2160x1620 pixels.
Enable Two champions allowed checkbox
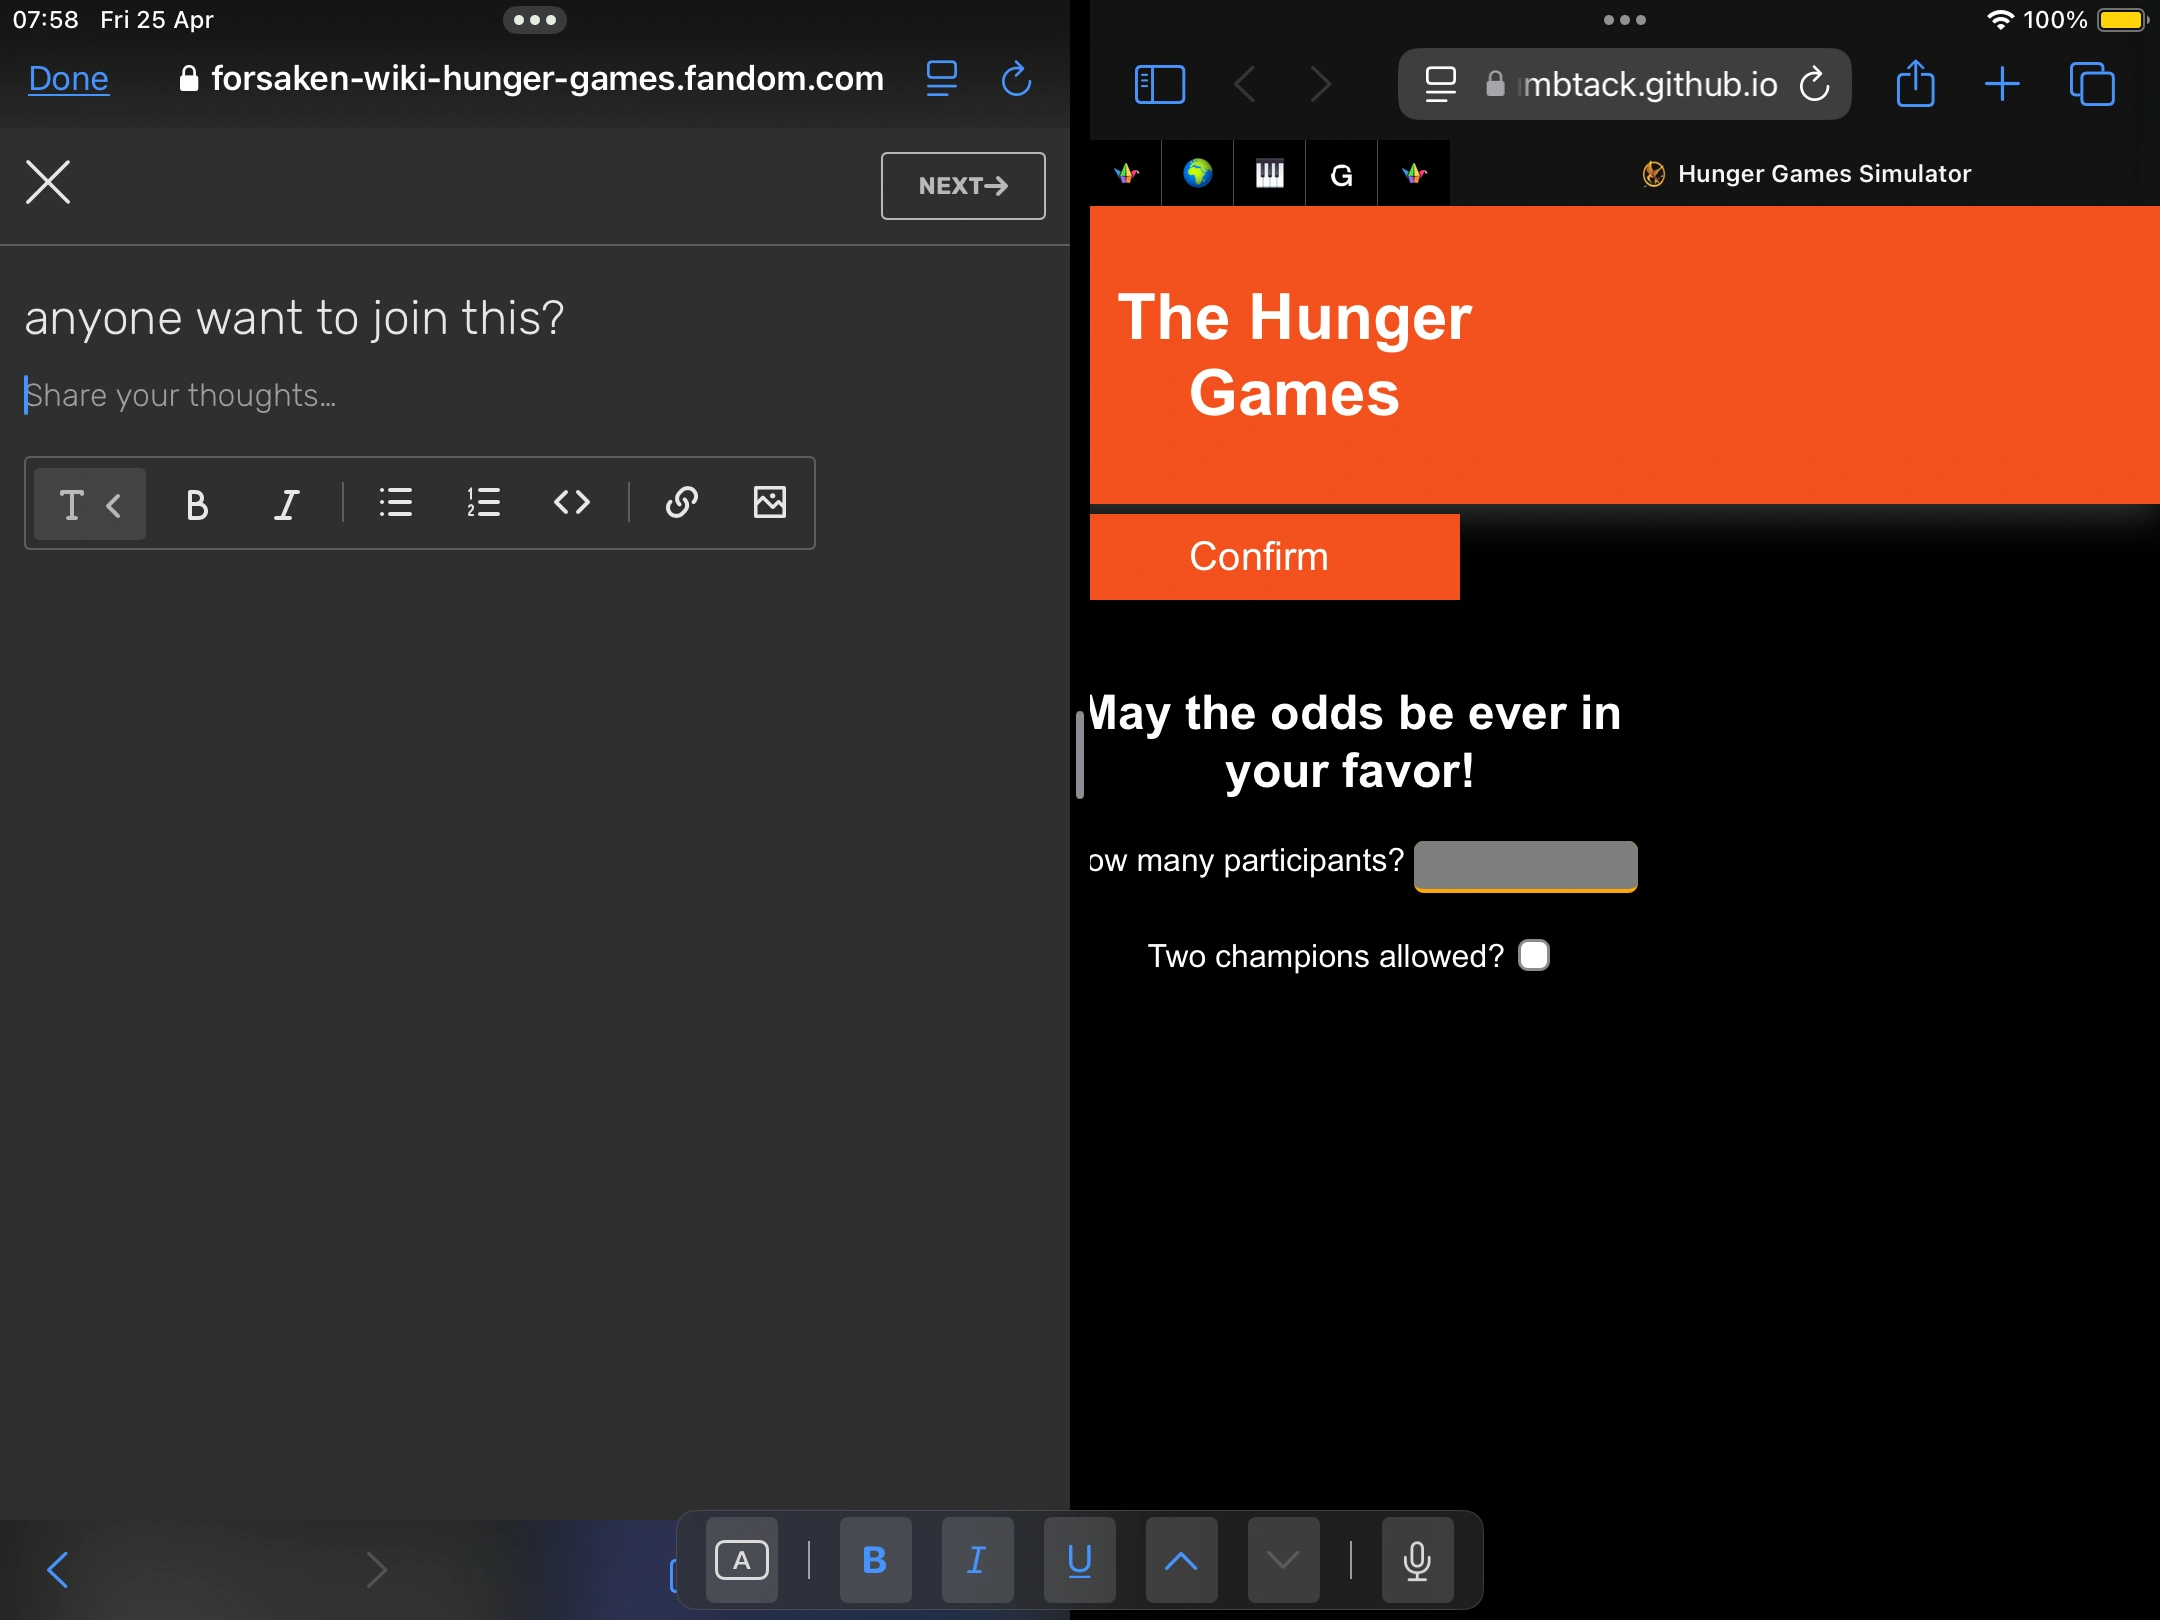pyautogui.click(x=1533, y=956)
